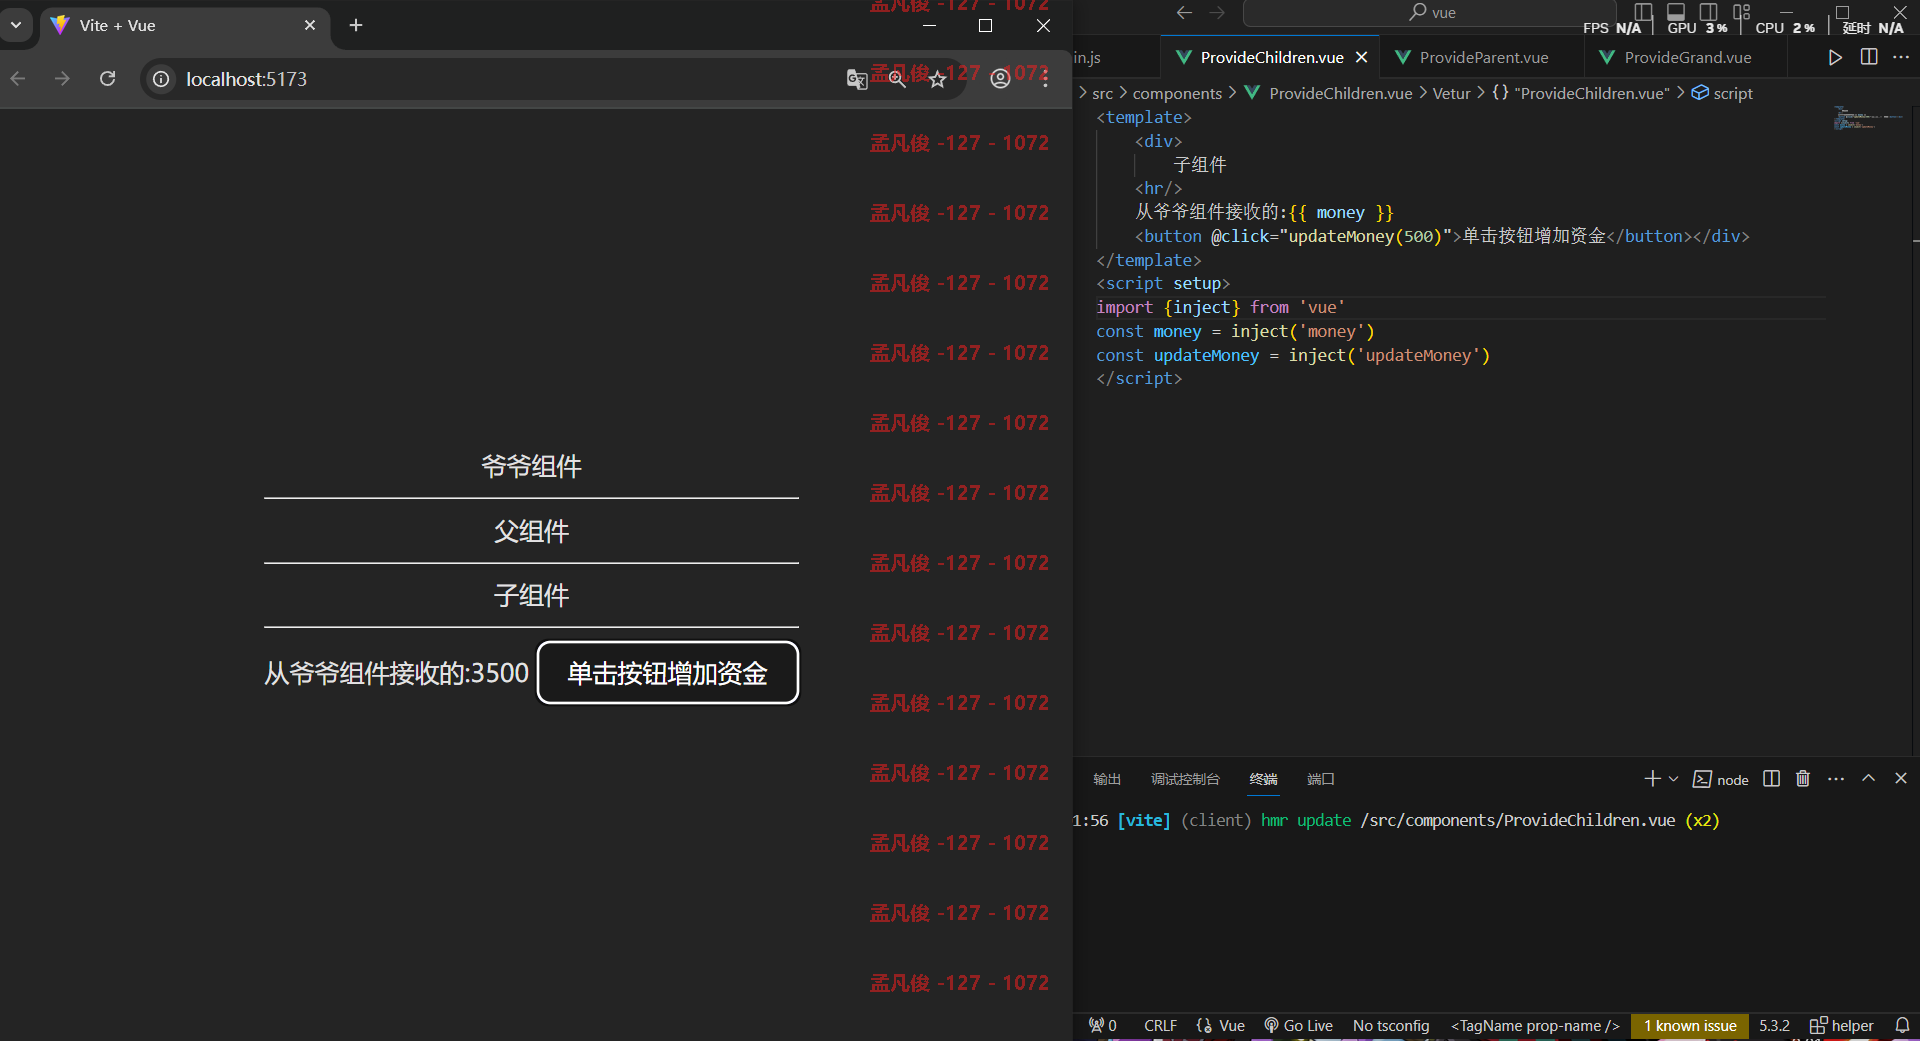Open 1 known issue status warning
1920x1041 pixels.
tap(1690, 1025)
